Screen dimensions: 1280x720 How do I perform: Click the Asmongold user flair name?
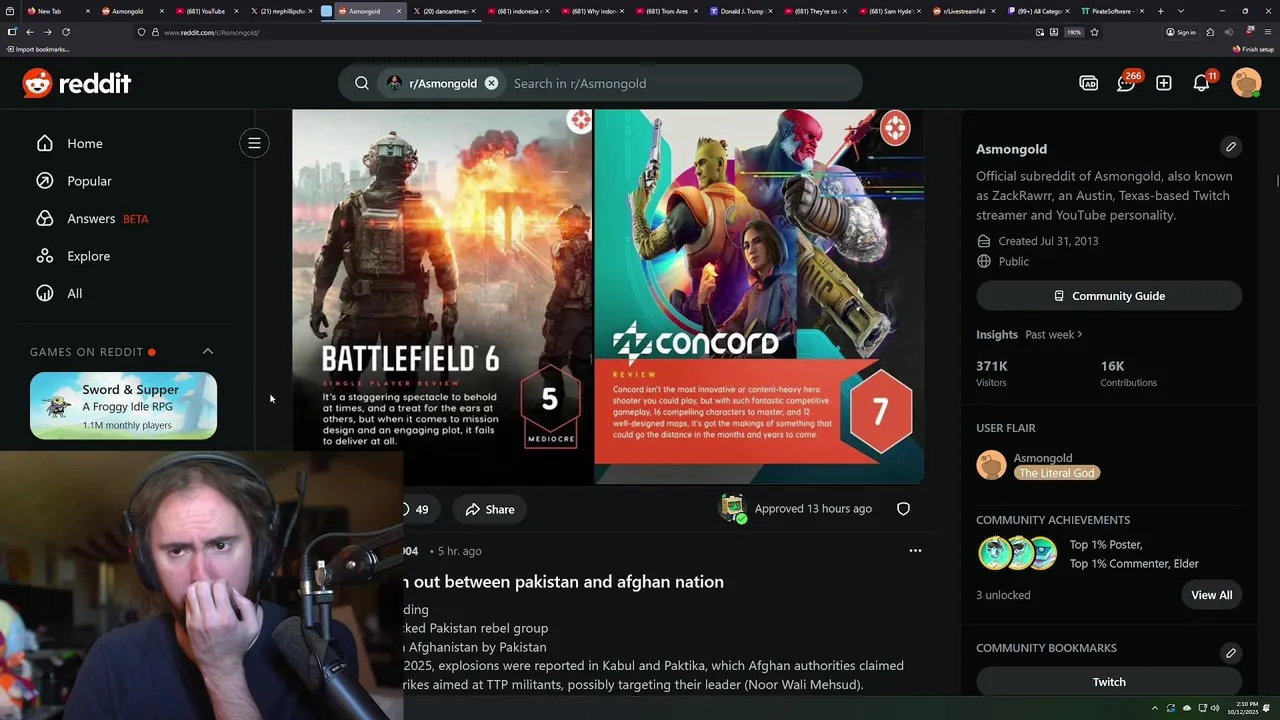click(x=1043, y=458)
